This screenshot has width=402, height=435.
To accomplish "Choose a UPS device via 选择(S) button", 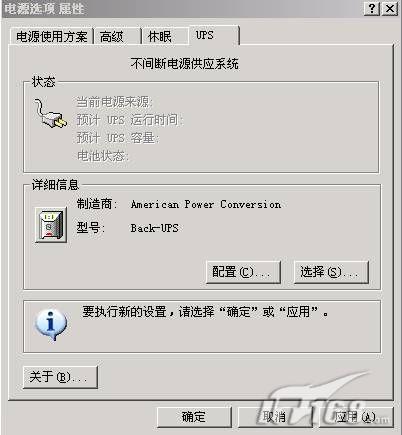I will (x=331, y=272).
